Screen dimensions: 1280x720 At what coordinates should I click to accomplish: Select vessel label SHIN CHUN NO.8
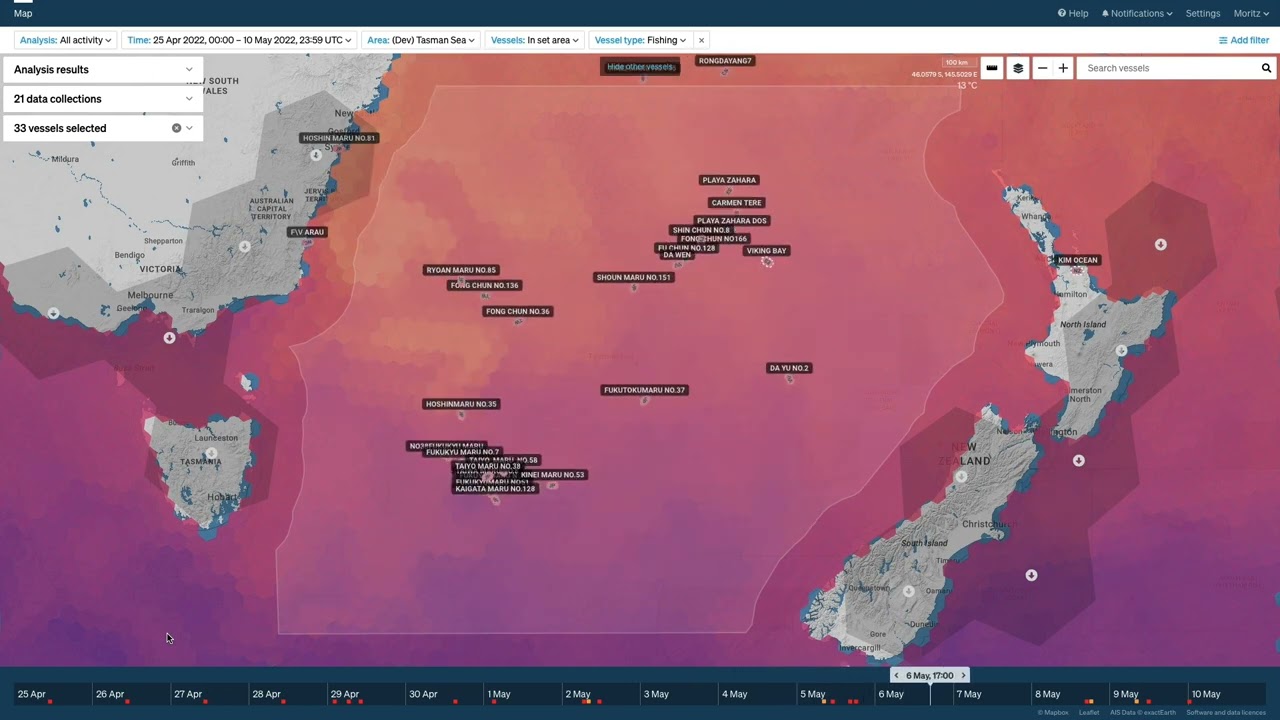[701, 230]
